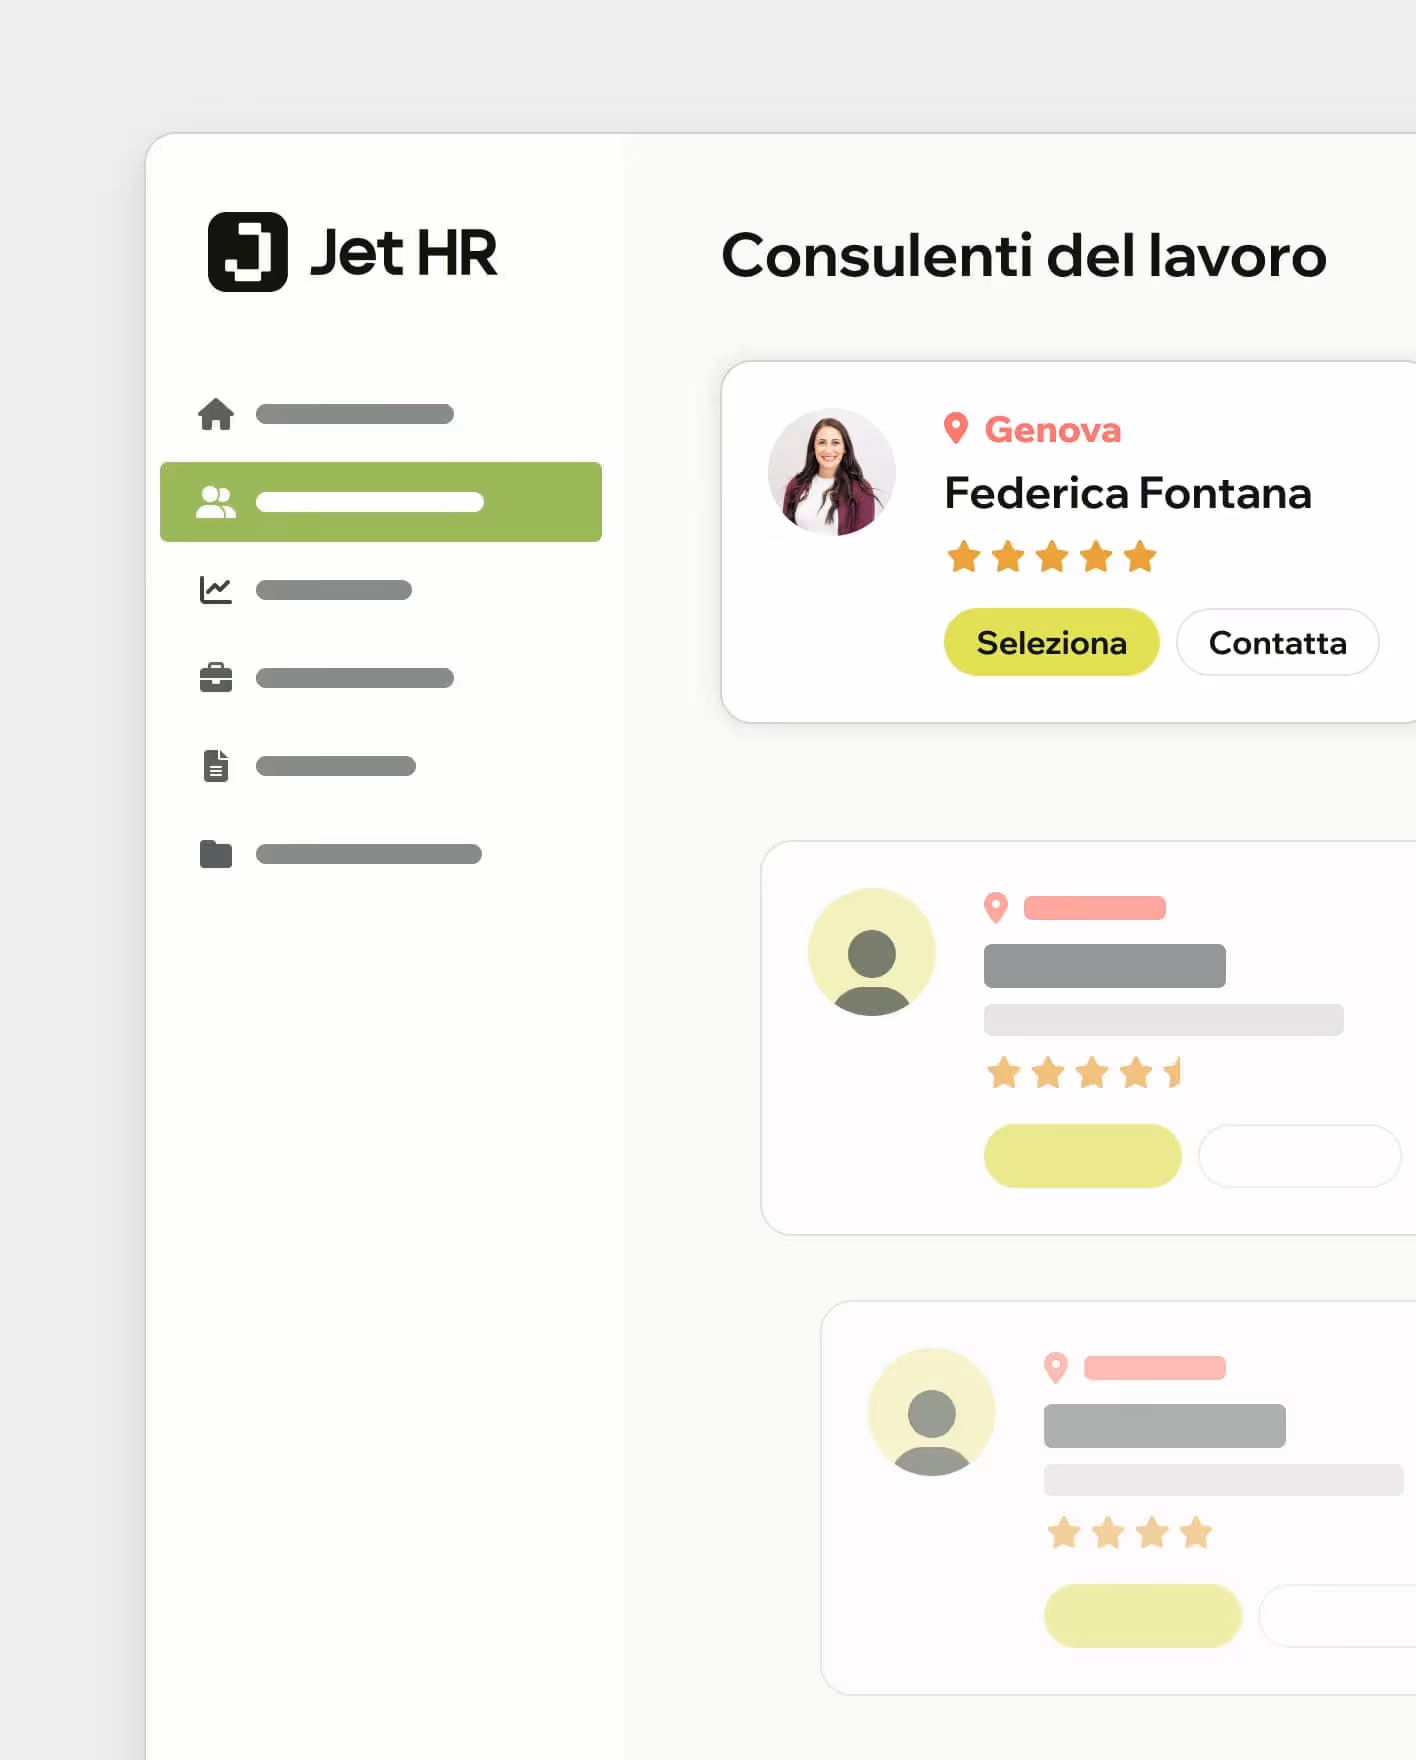Click the Contatta button
Screen dimensions: 1416x1760
[1278, 642]
